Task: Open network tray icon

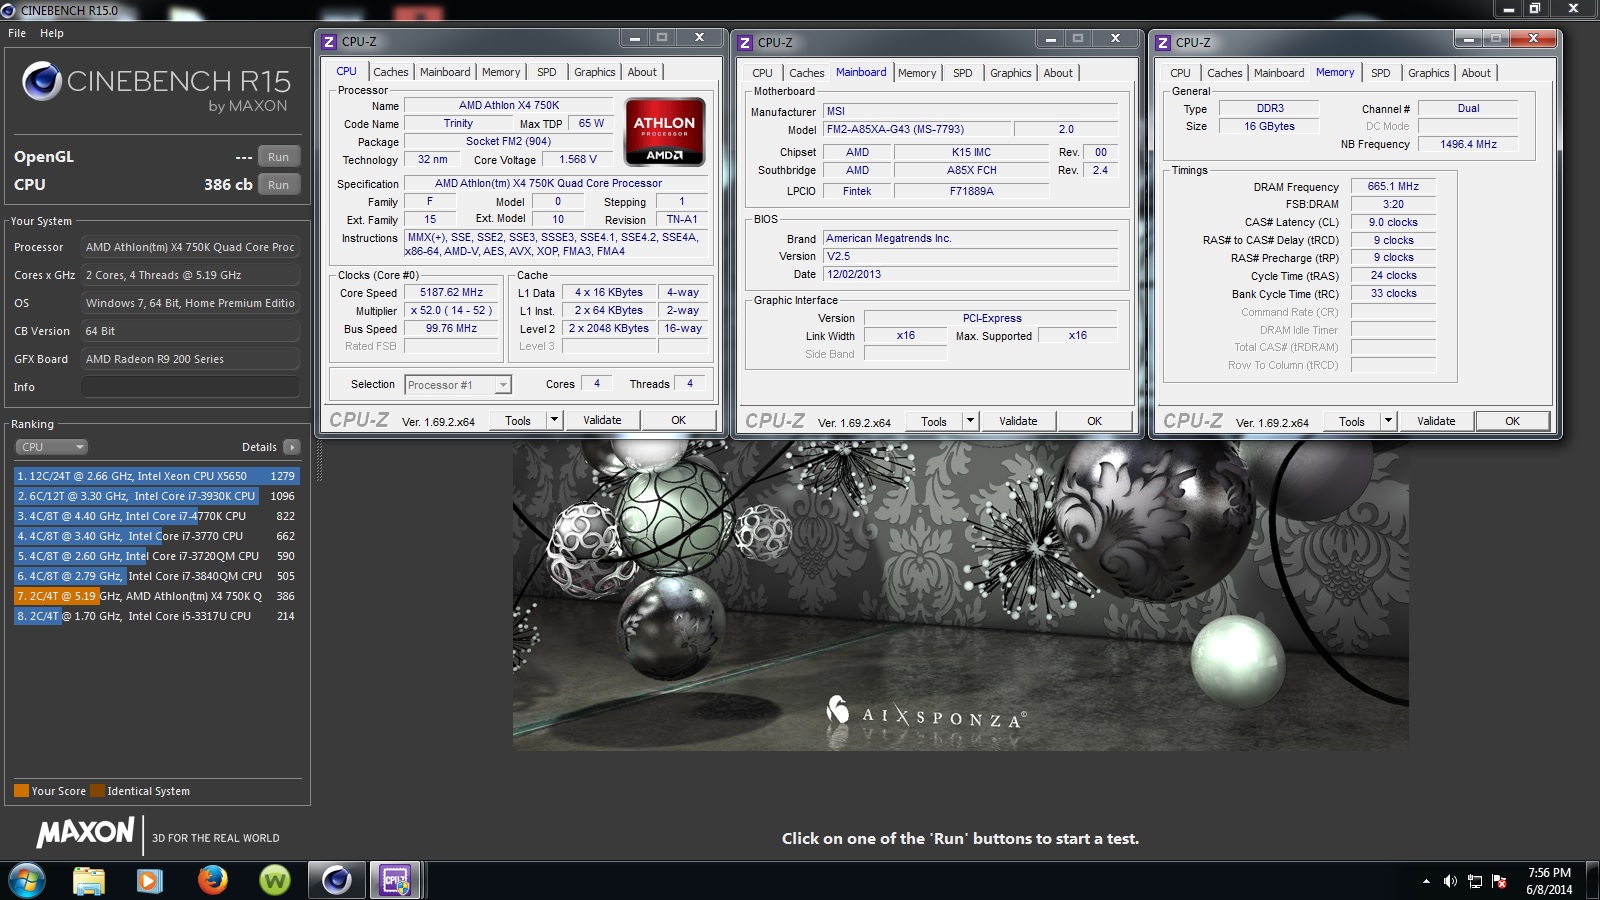Action: click(1475, 881)
